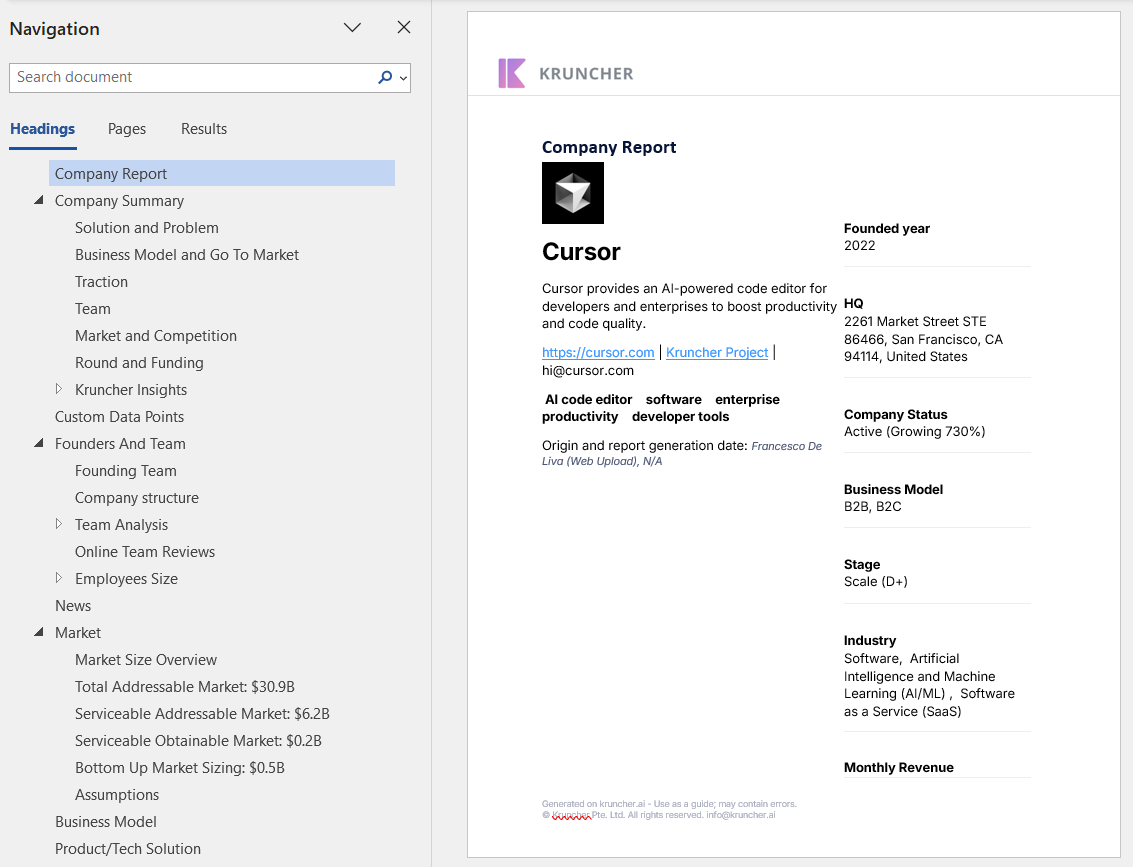Switch to the Pages tab
The image size is (1133, 867).
[x=126, y=129]
